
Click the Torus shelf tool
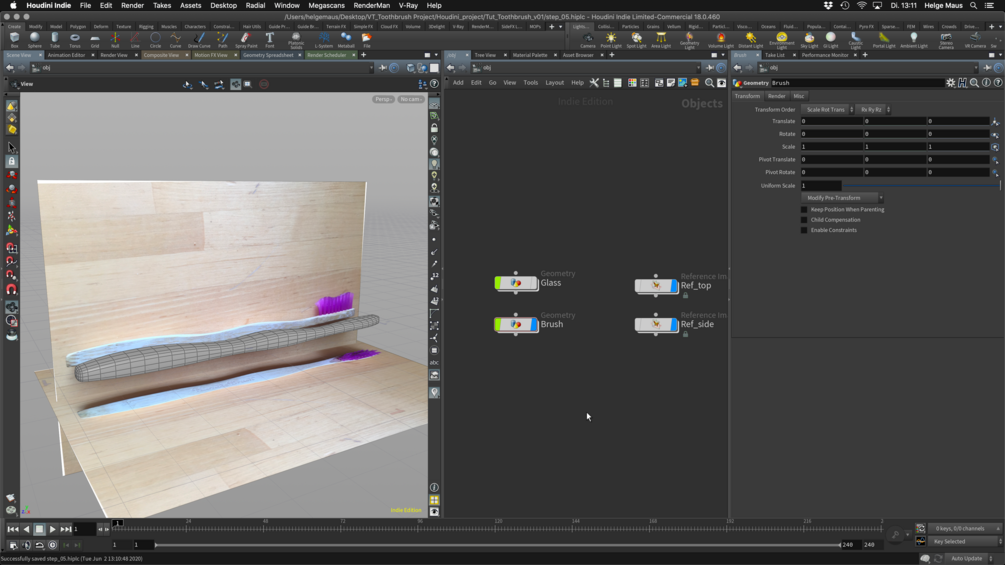[75, 39]
